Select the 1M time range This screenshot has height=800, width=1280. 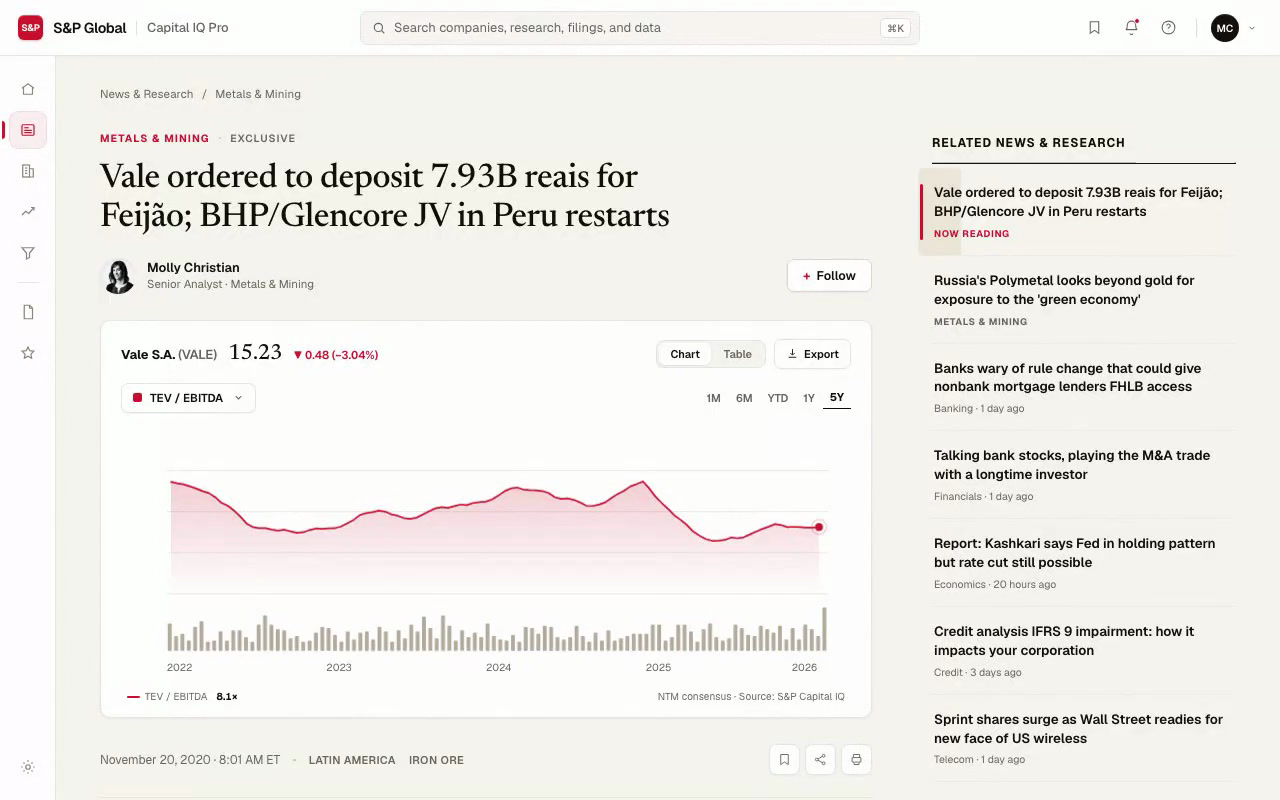click(x=713, y=398)
